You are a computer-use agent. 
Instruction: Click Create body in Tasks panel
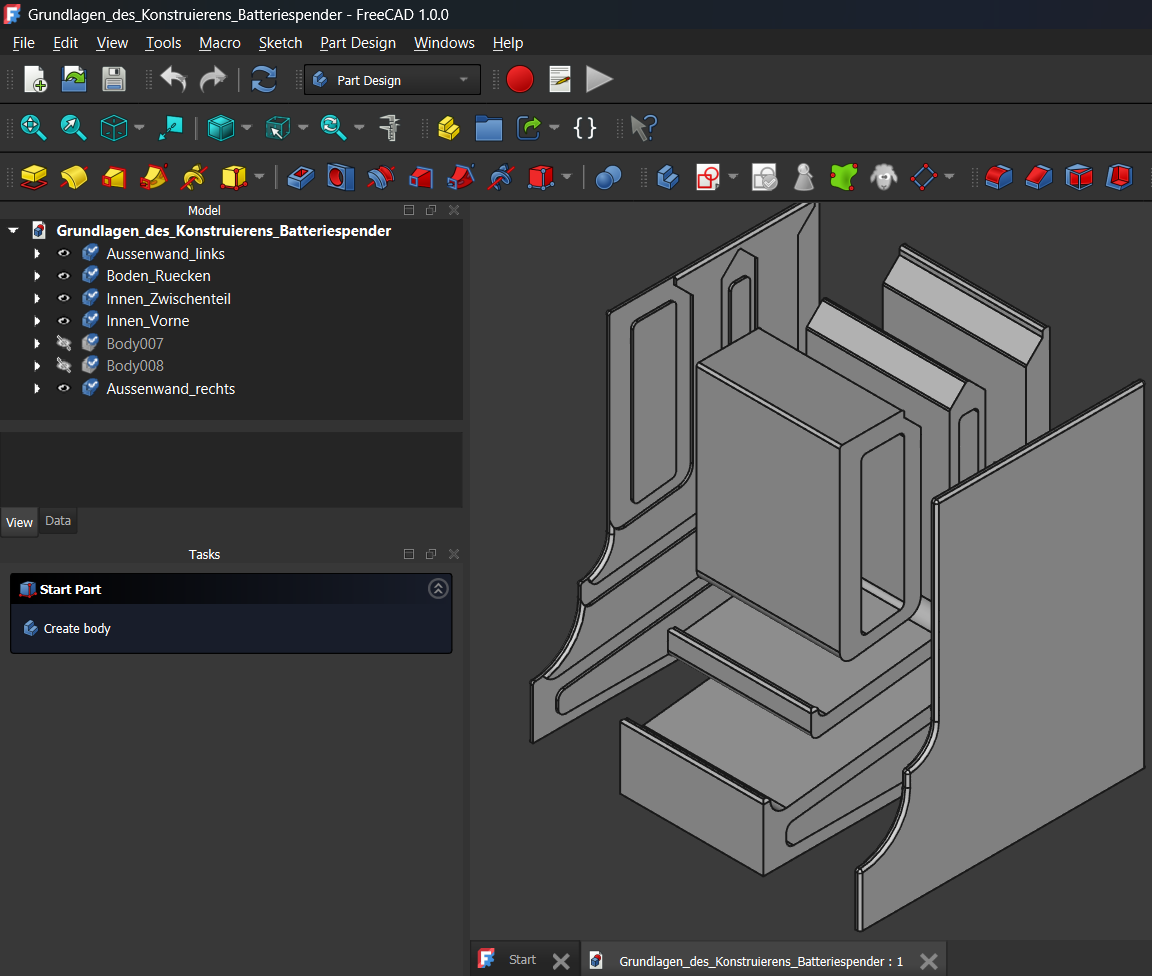pos(75,628)
